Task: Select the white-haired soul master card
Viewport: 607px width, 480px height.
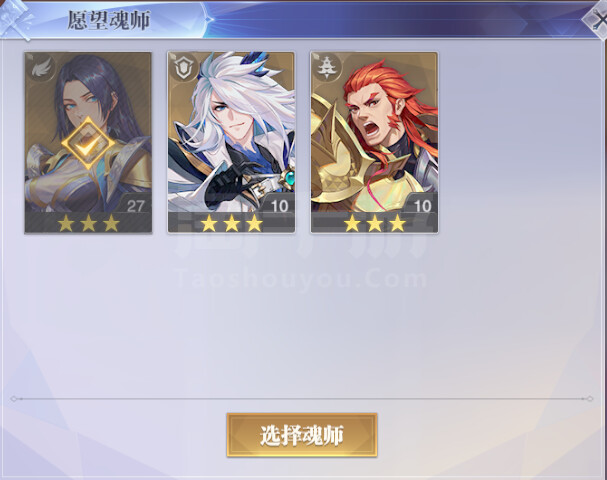Action: coord(231,142)
